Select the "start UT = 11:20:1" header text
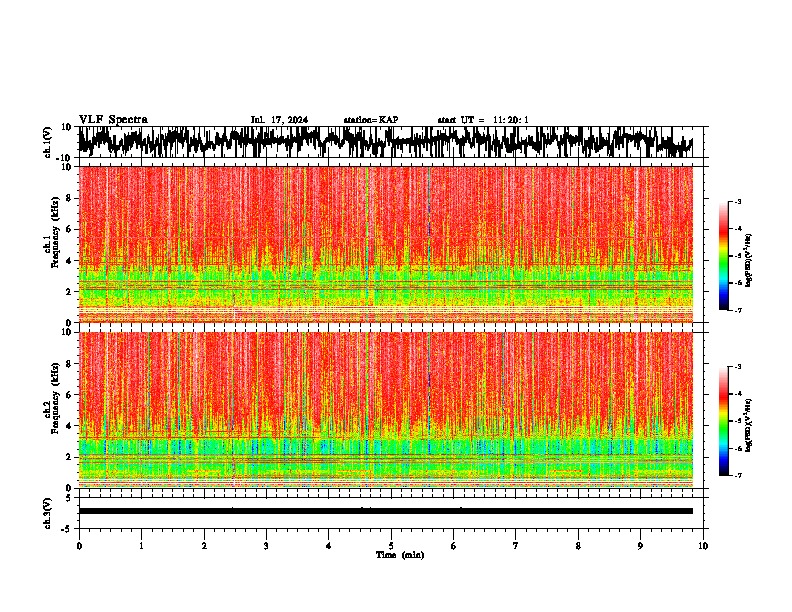The height and width of the screenshot is (612, 792). tap(483, 120)
